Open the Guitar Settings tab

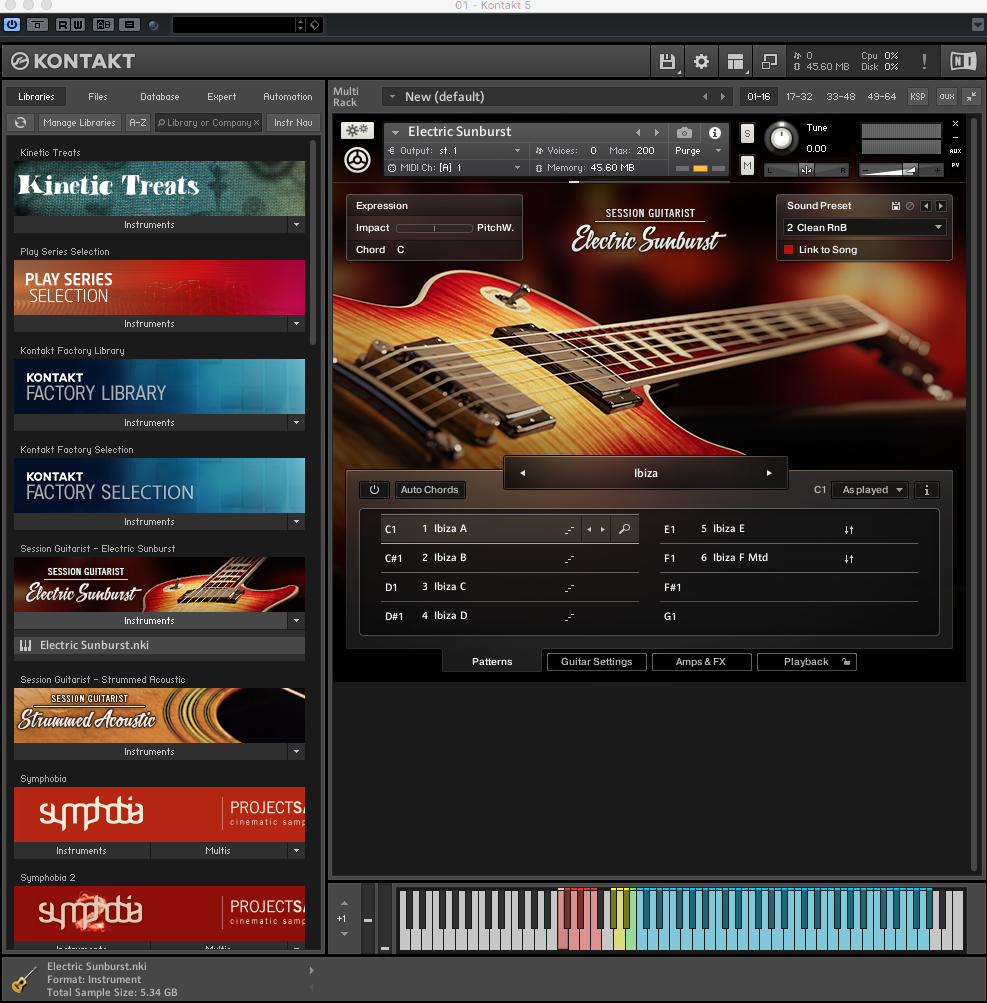point(596,662)
